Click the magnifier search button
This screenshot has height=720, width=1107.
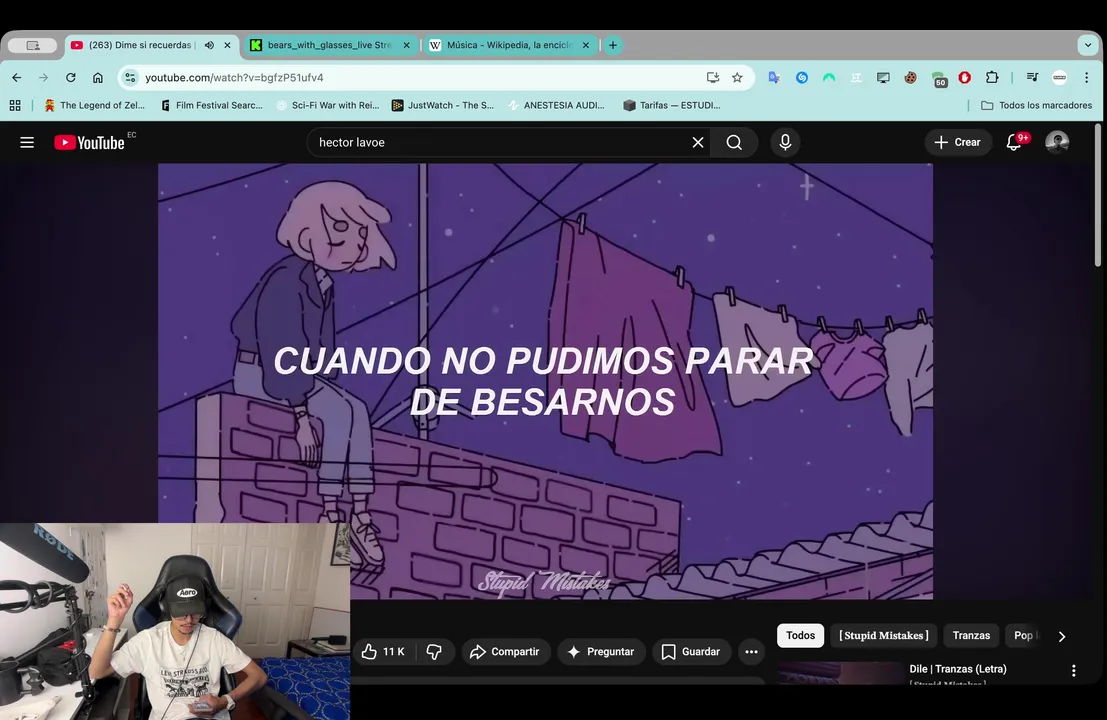click(x=734, y=143)
